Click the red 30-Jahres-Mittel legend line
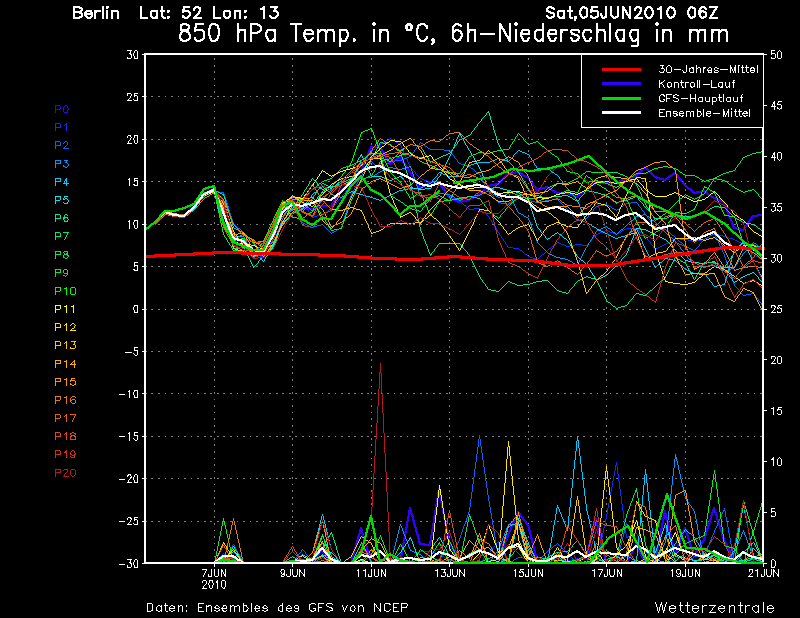 click(620, 69)
